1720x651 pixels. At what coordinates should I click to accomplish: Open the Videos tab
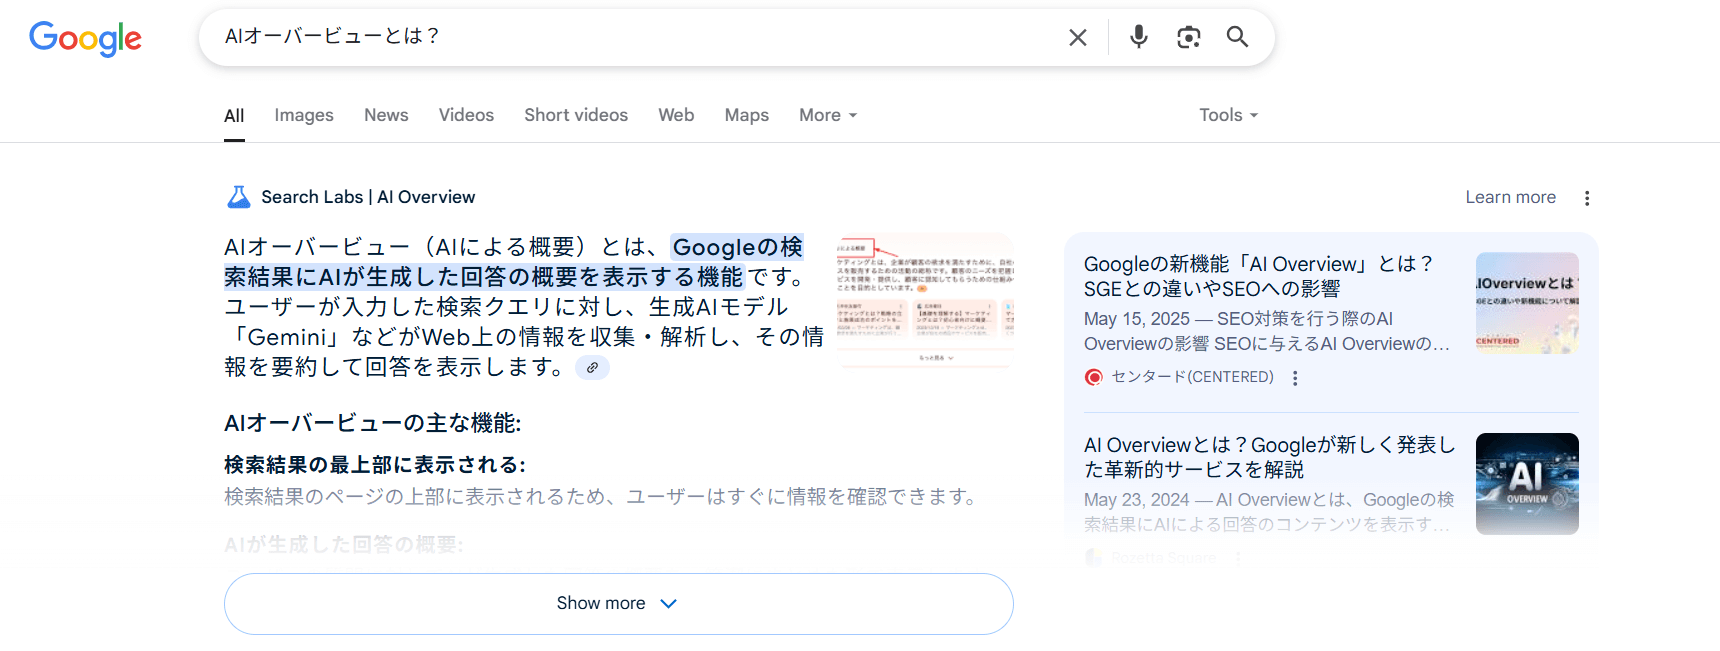point(466,115)
